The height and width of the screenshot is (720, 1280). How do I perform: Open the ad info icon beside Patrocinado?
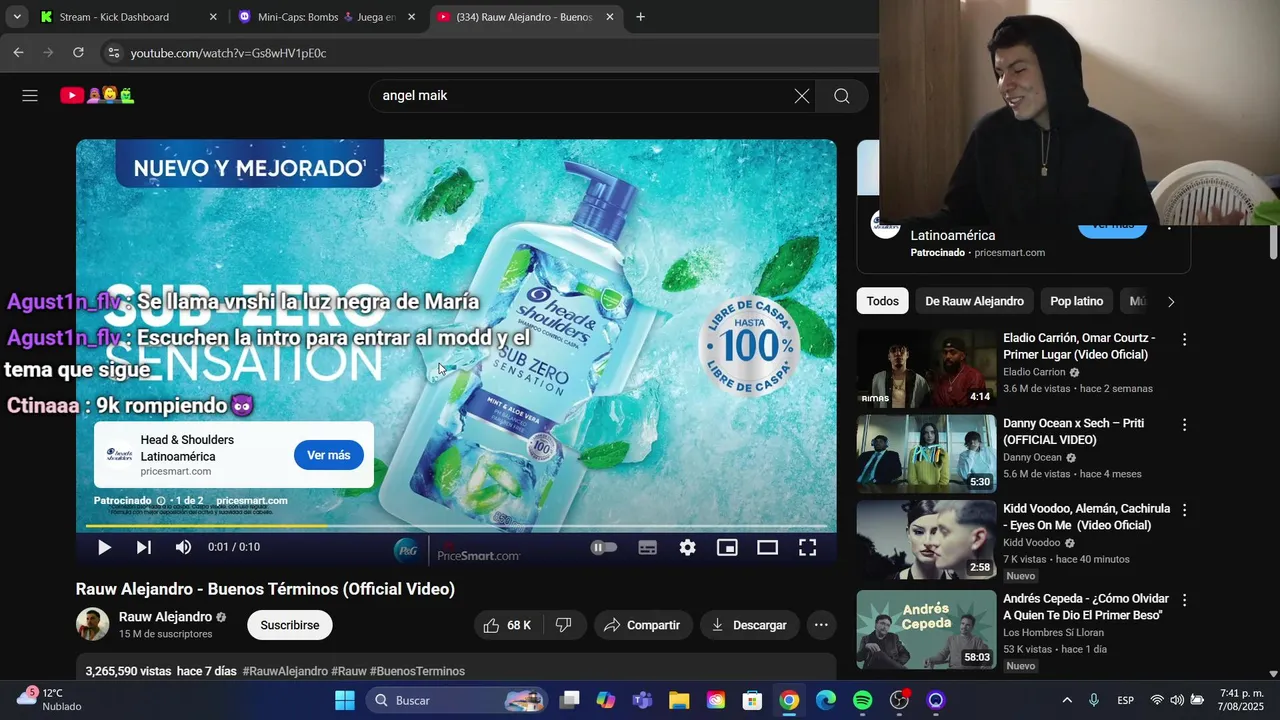point(161,500)
